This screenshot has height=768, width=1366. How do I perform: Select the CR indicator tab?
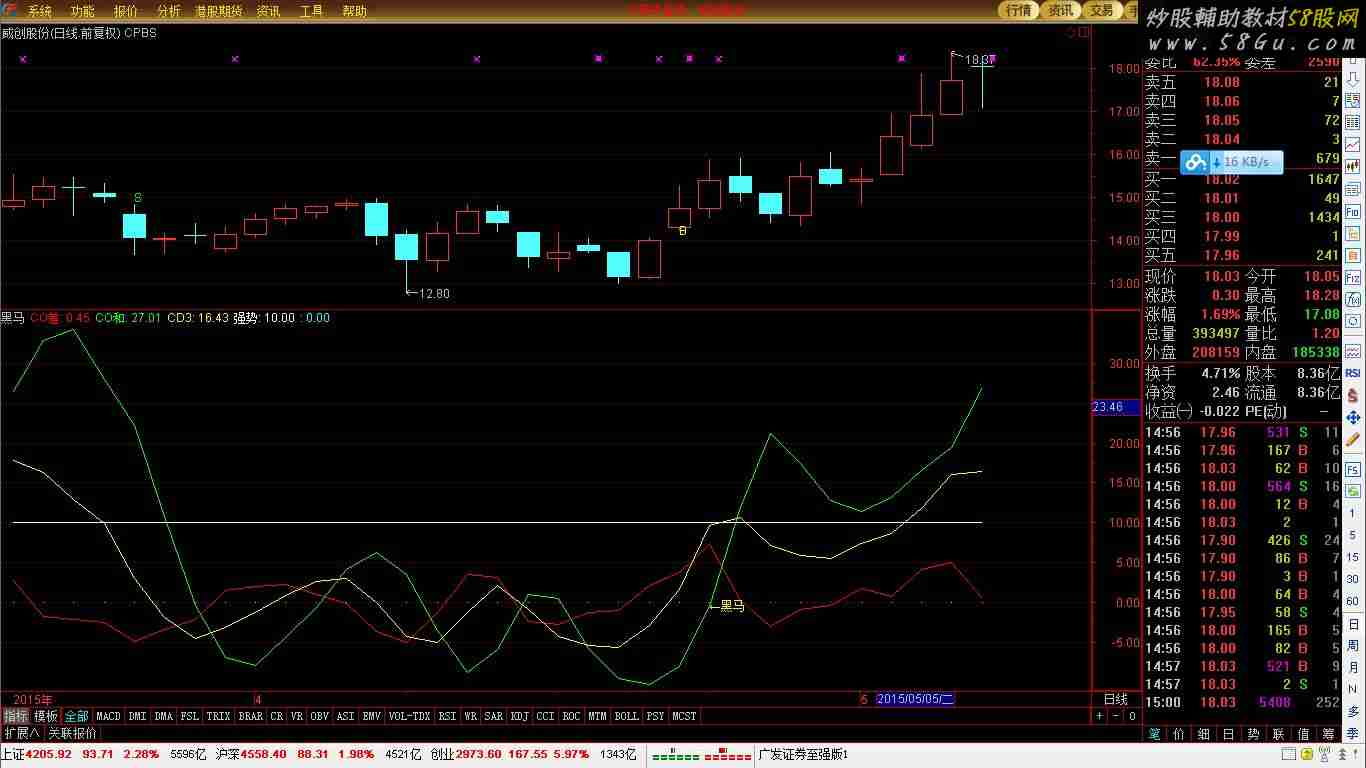[x=277, y=716]
